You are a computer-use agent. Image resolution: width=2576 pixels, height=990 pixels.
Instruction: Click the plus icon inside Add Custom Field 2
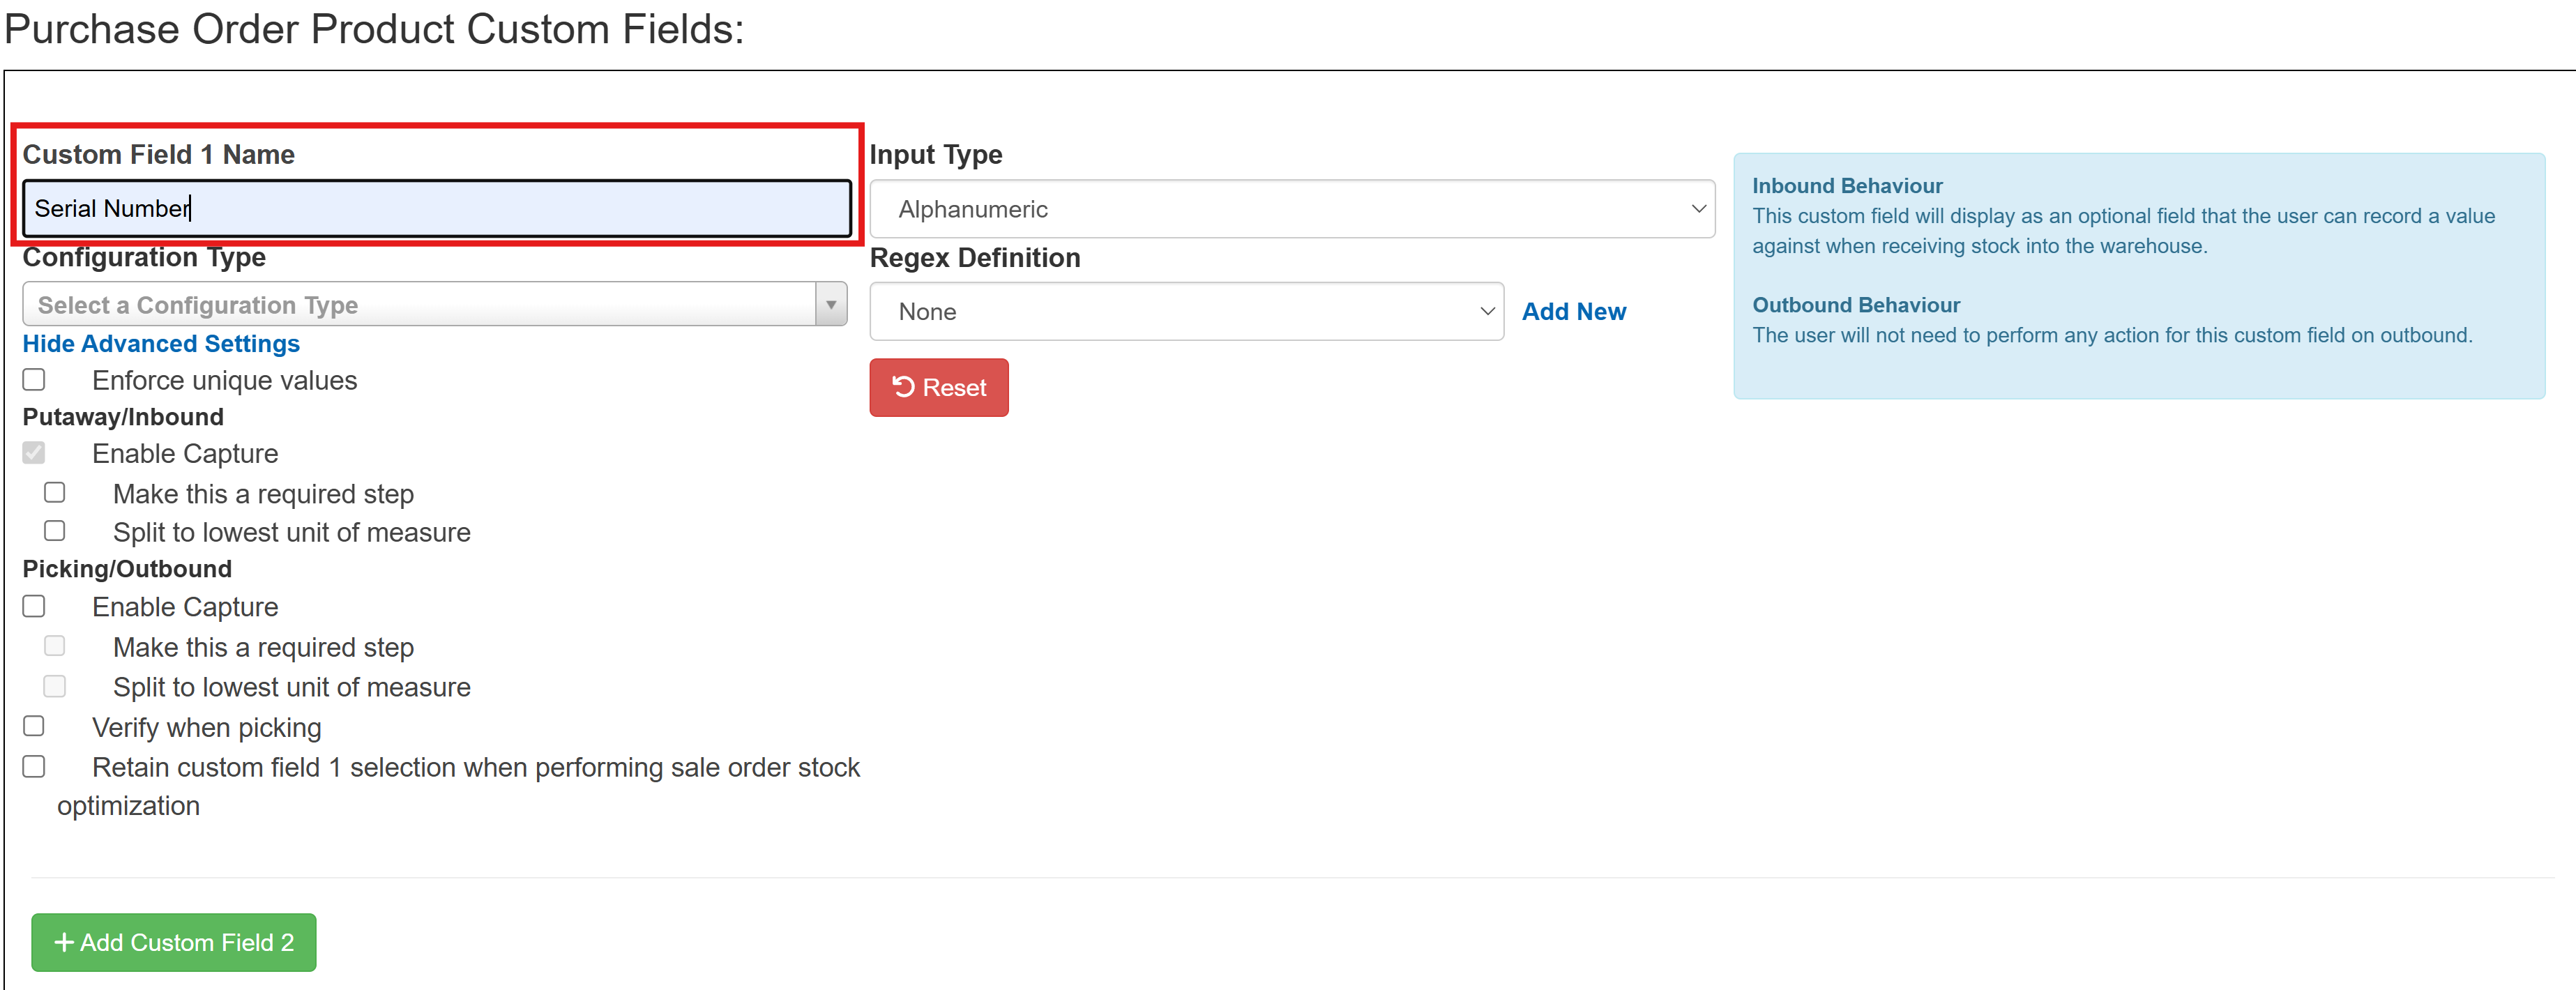(65, 942)
